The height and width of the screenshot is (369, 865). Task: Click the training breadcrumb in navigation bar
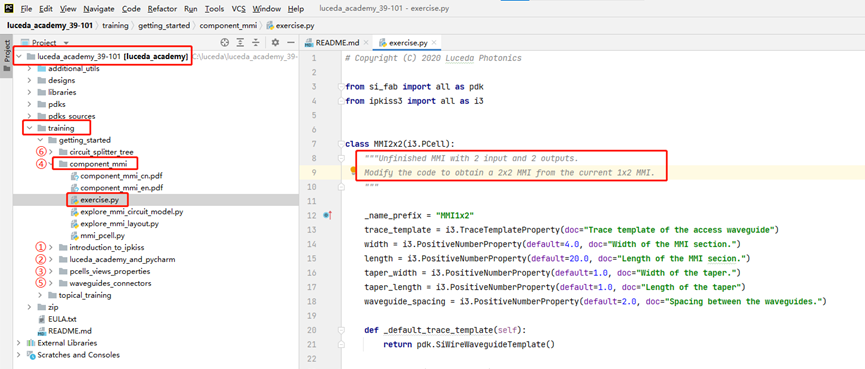click(115, 25)
